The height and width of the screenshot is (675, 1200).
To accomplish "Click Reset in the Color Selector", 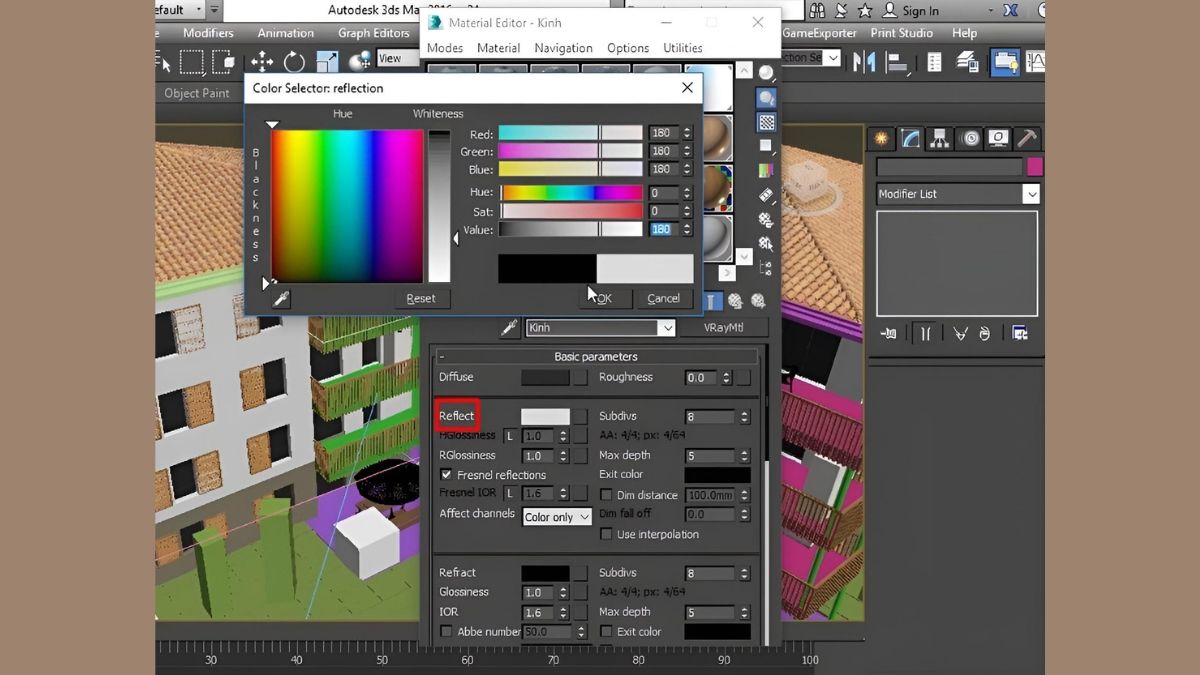I will point(421,298).
